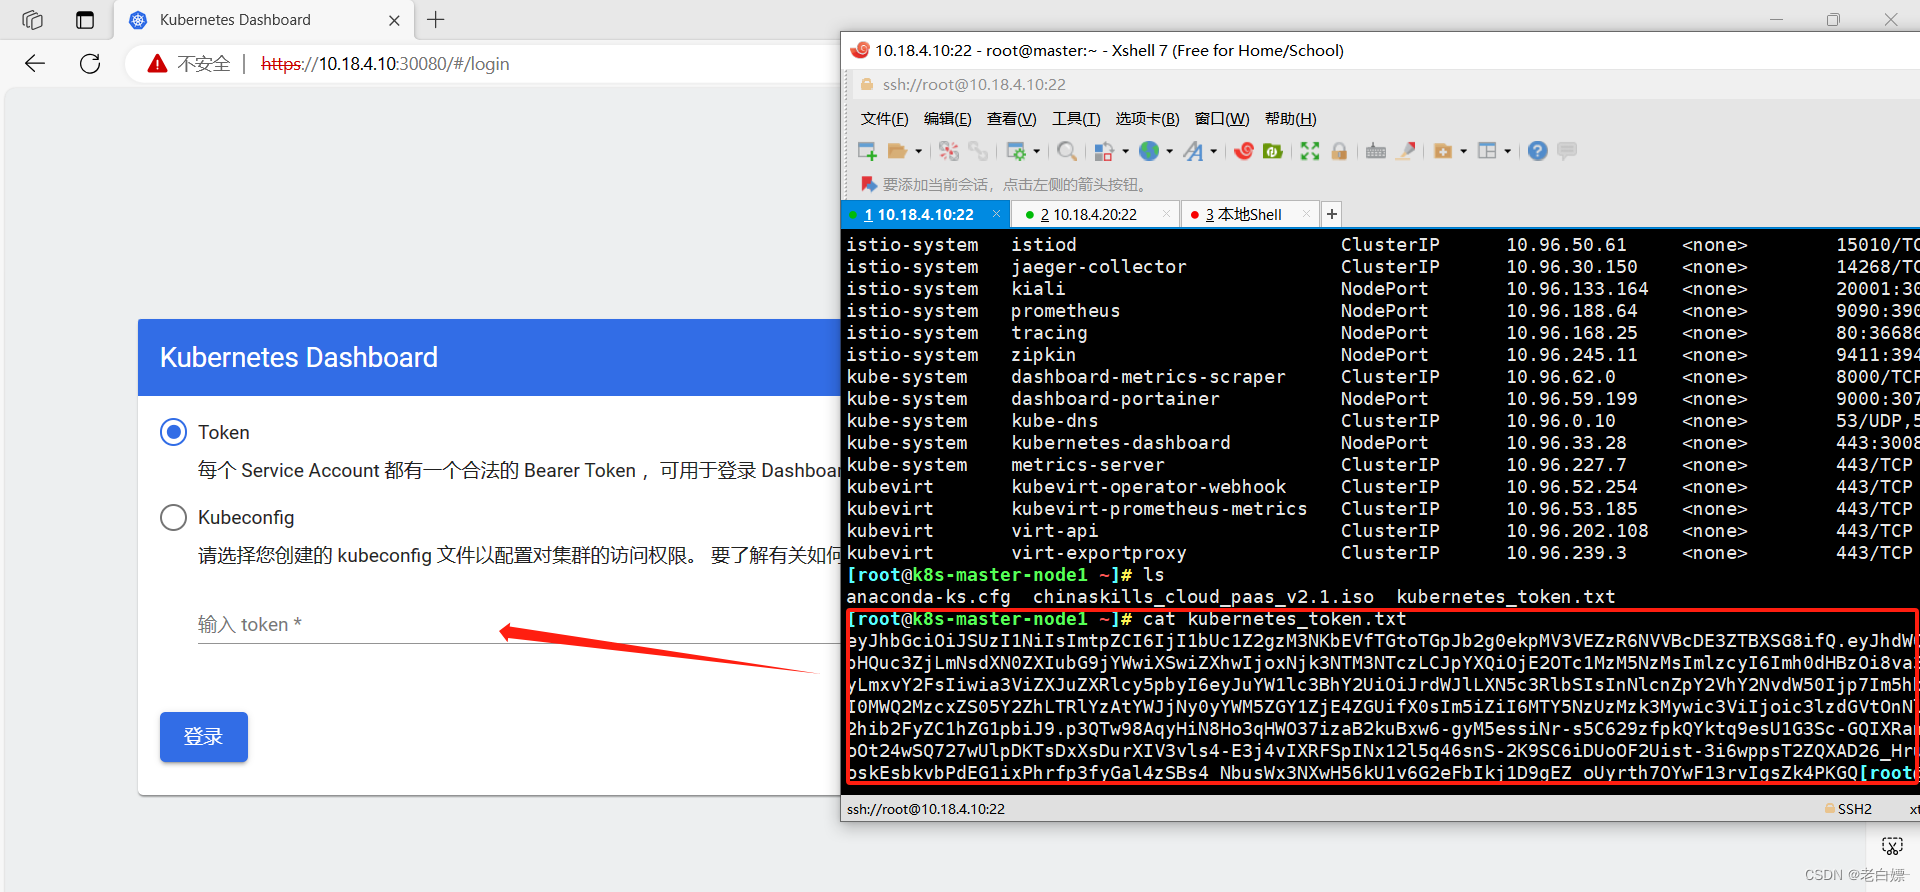Image resolution: width=1920 pixels, height=892 pixels.
Task: Click the 不安全 security warning indicator
Action: (x=189, y=64)
